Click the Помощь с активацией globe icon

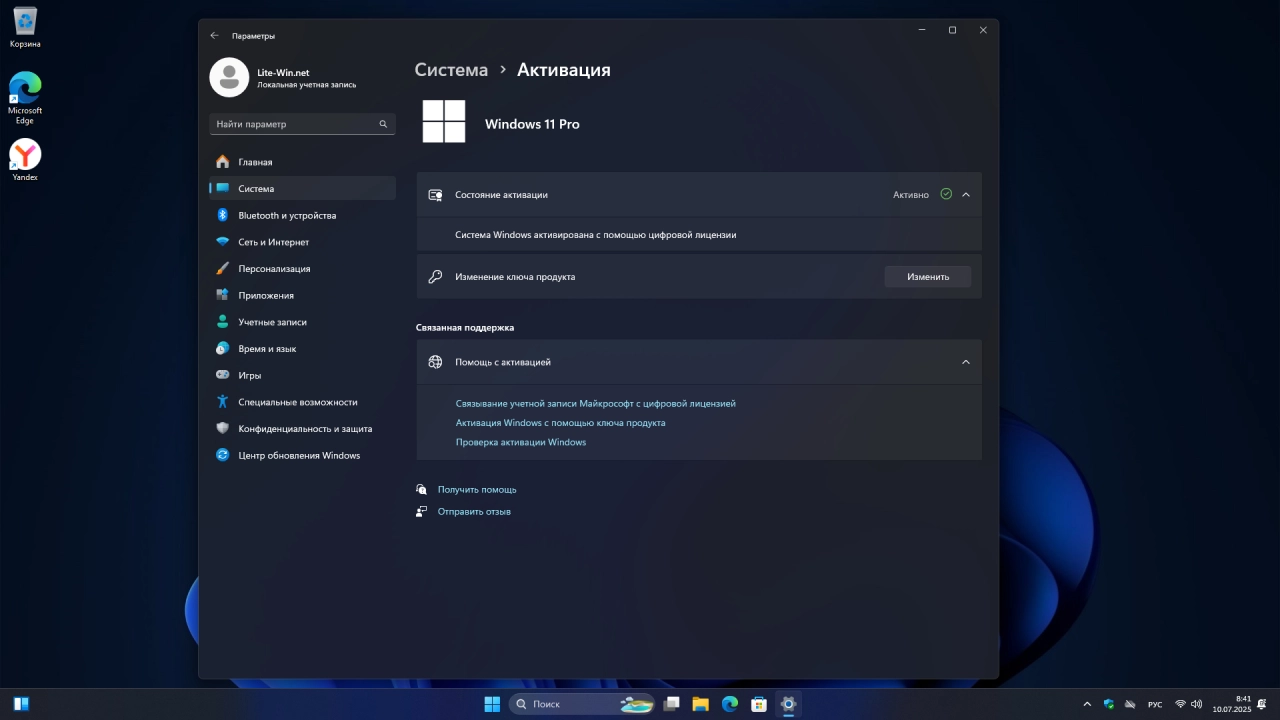point(435,362)
